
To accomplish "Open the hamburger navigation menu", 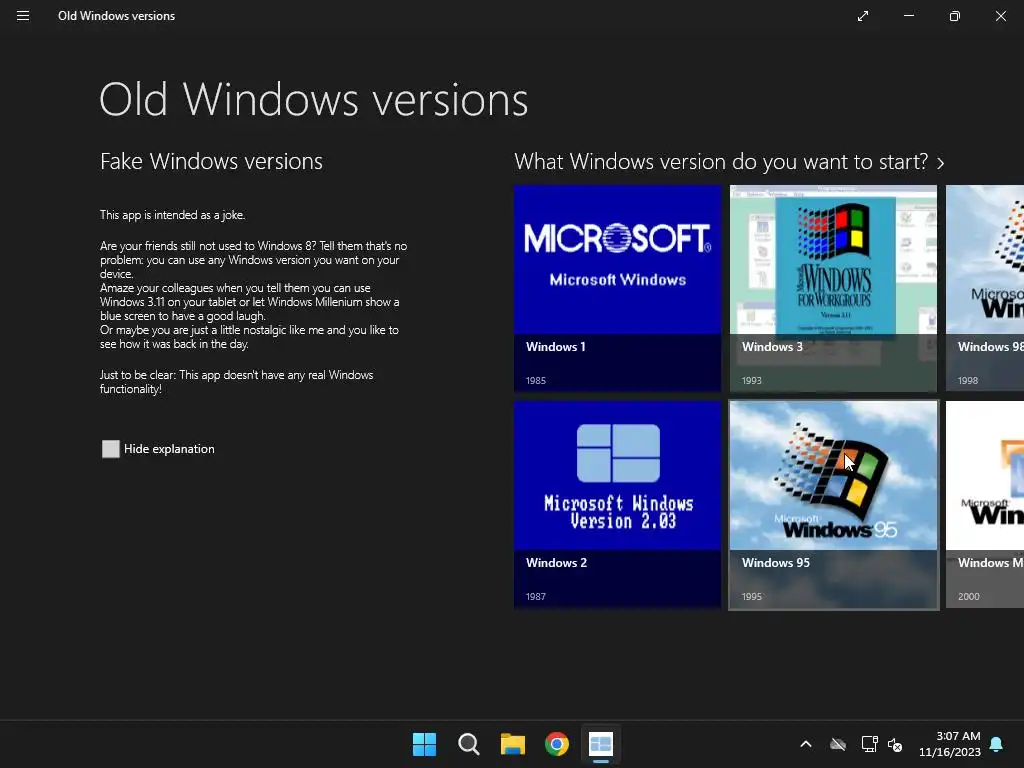I will 23,16.
